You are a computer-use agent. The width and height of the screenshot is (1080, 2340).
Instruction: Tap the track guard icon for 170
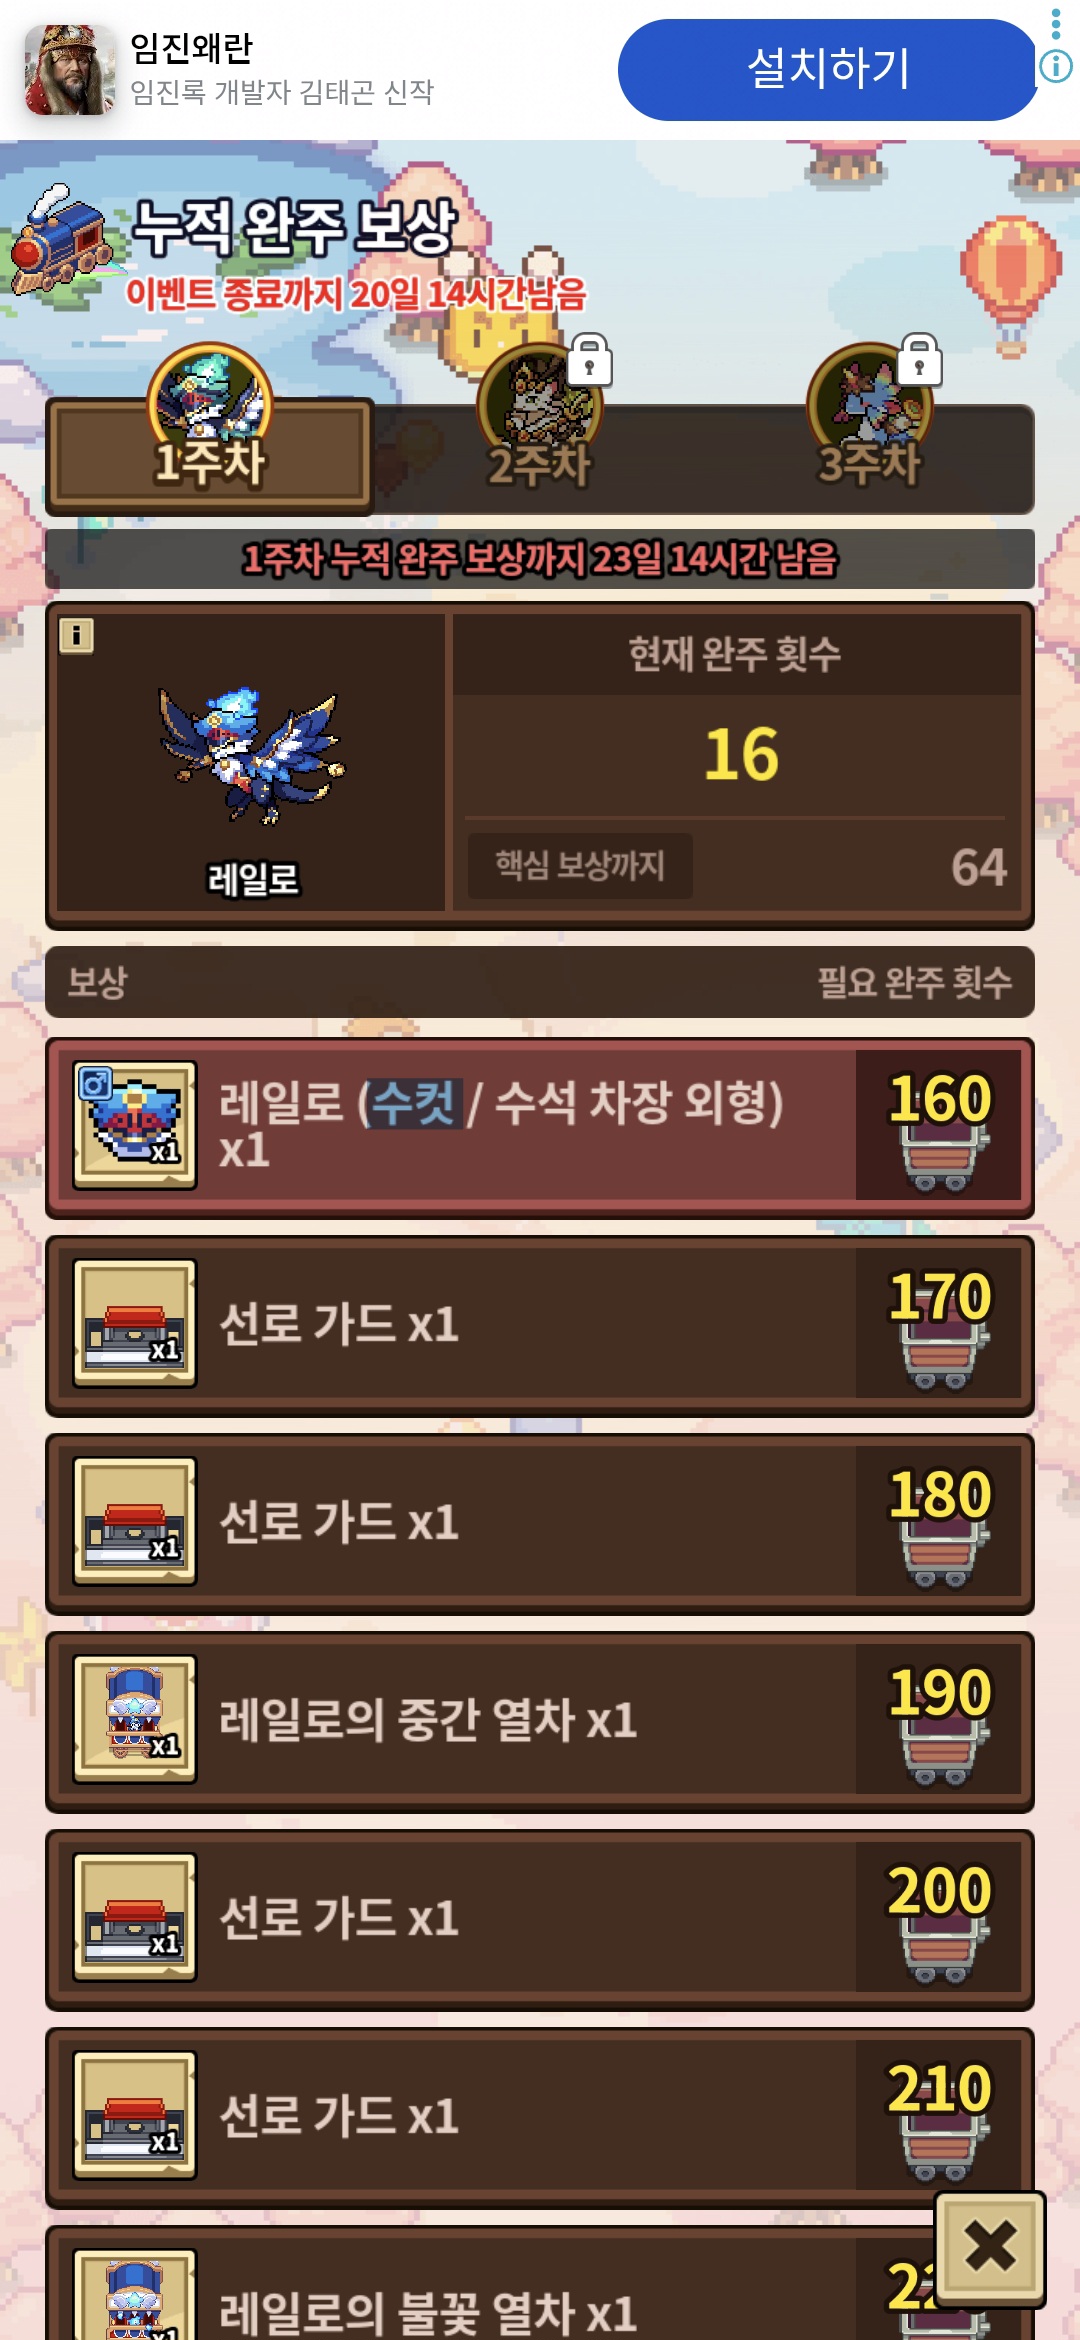coord(135,1323)
